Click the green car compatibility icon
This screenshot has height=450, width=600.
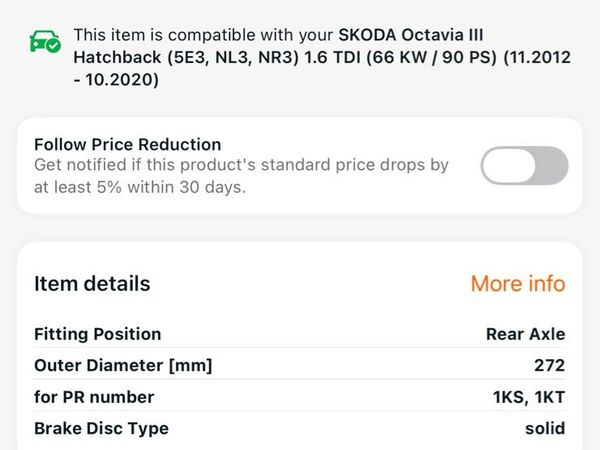coord(46,41)
